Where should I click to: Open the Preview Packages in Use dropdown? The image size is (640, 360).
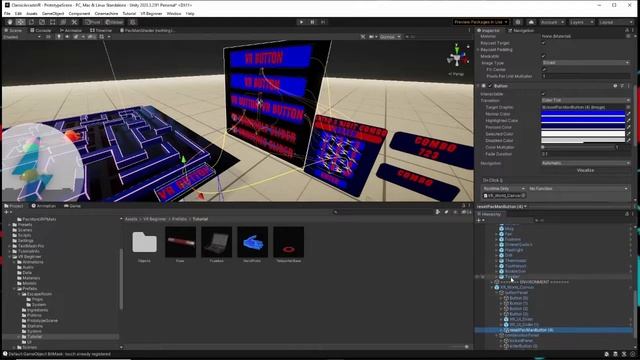[481, 22]
